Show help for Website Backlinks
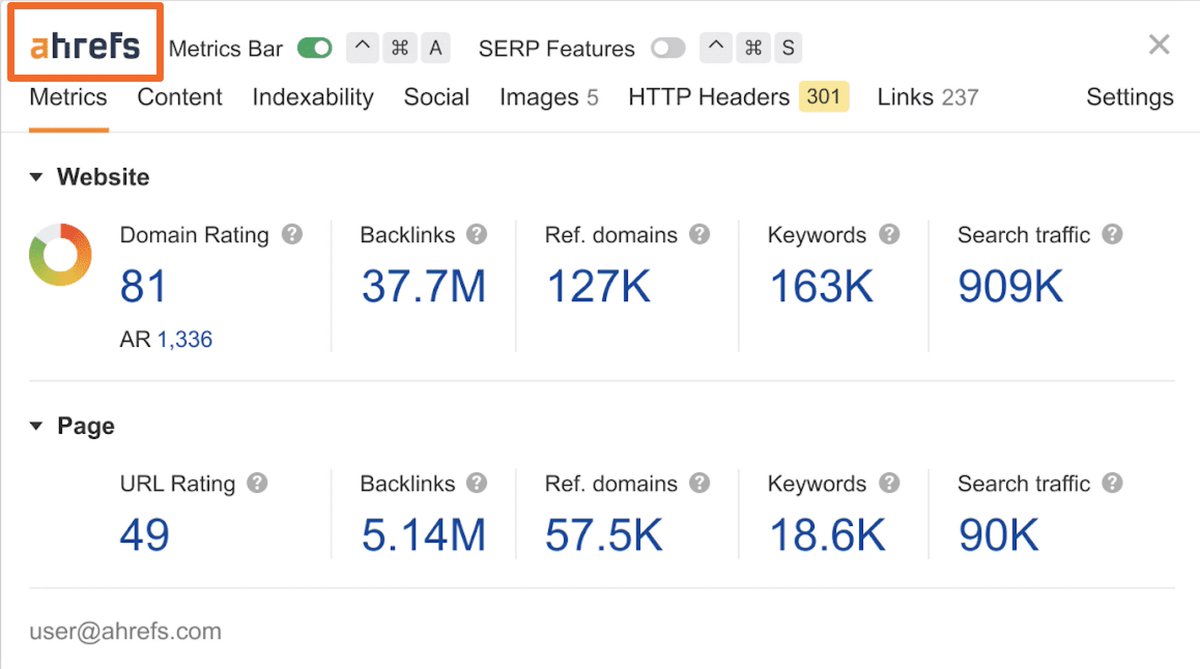1200x669 pixels. pyautogui.click(x=477, y=234)
